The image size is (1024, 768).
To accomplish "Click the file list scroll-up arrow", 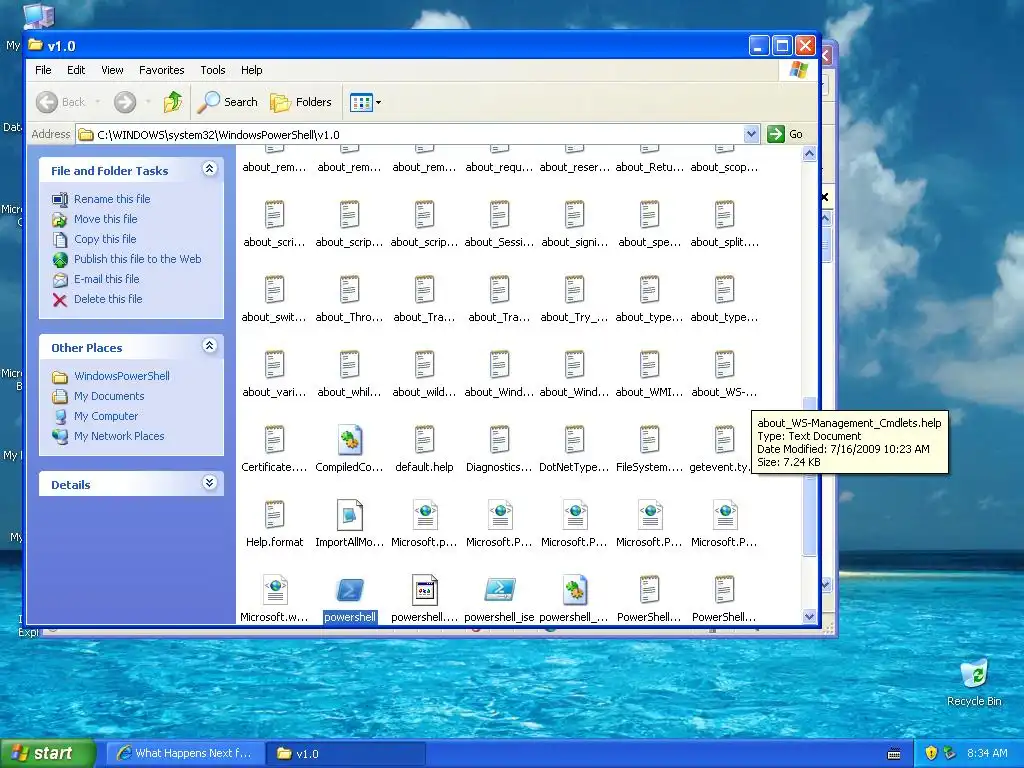I will 809,154.
